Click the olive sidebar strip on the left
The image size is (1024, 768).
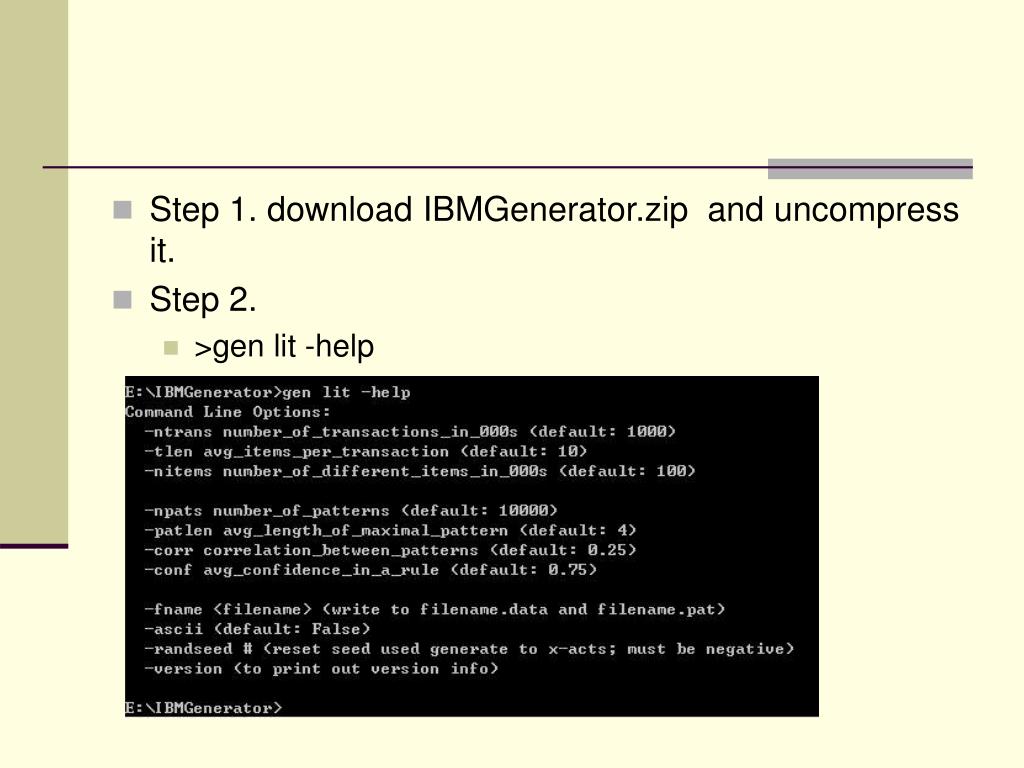click(34, 271)
